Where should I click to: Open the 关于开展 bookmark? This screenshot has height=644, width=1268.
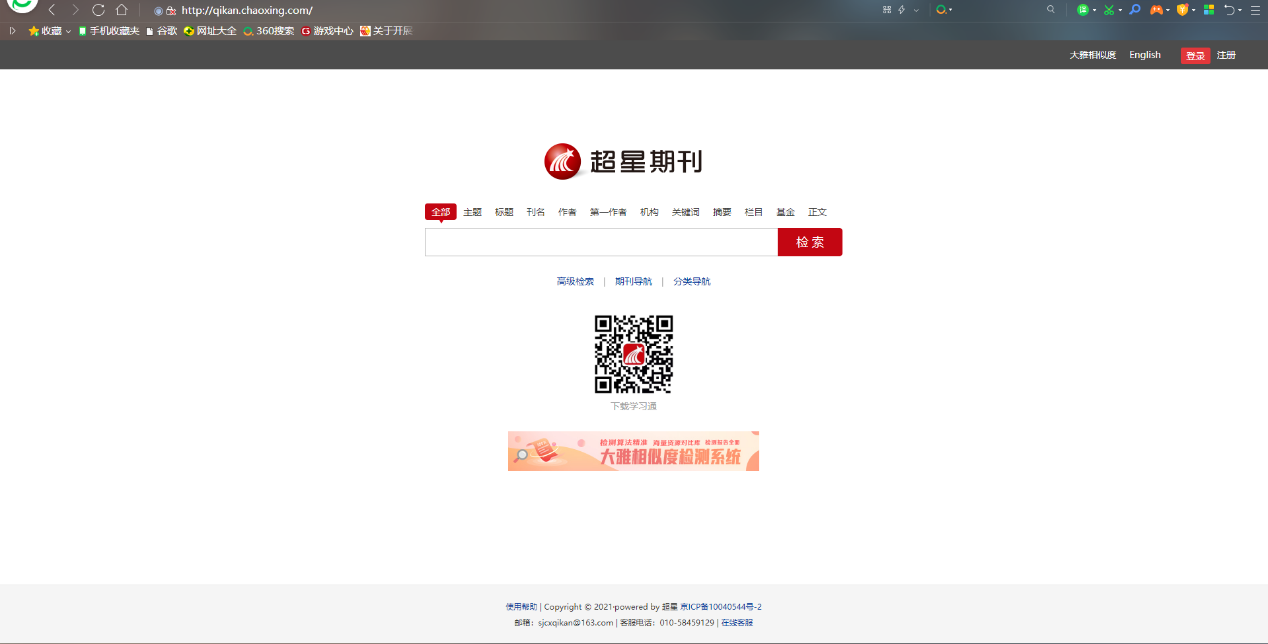[x=386, y=31]
